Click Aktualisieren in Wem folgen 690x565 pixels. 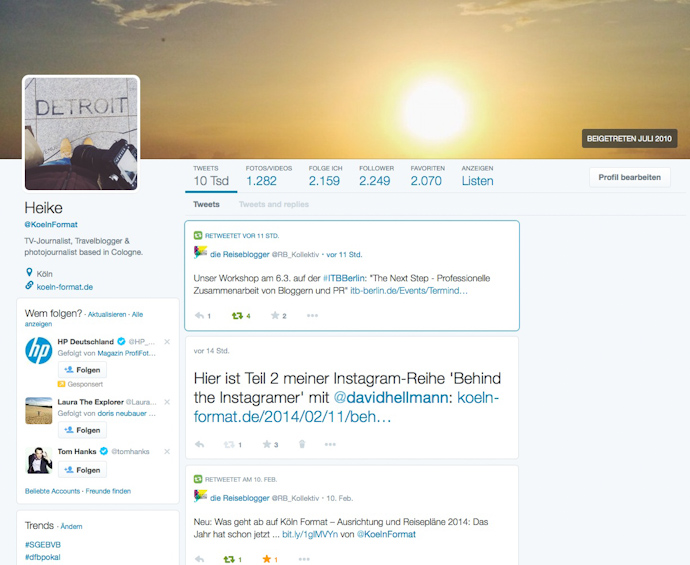(107, 315)
